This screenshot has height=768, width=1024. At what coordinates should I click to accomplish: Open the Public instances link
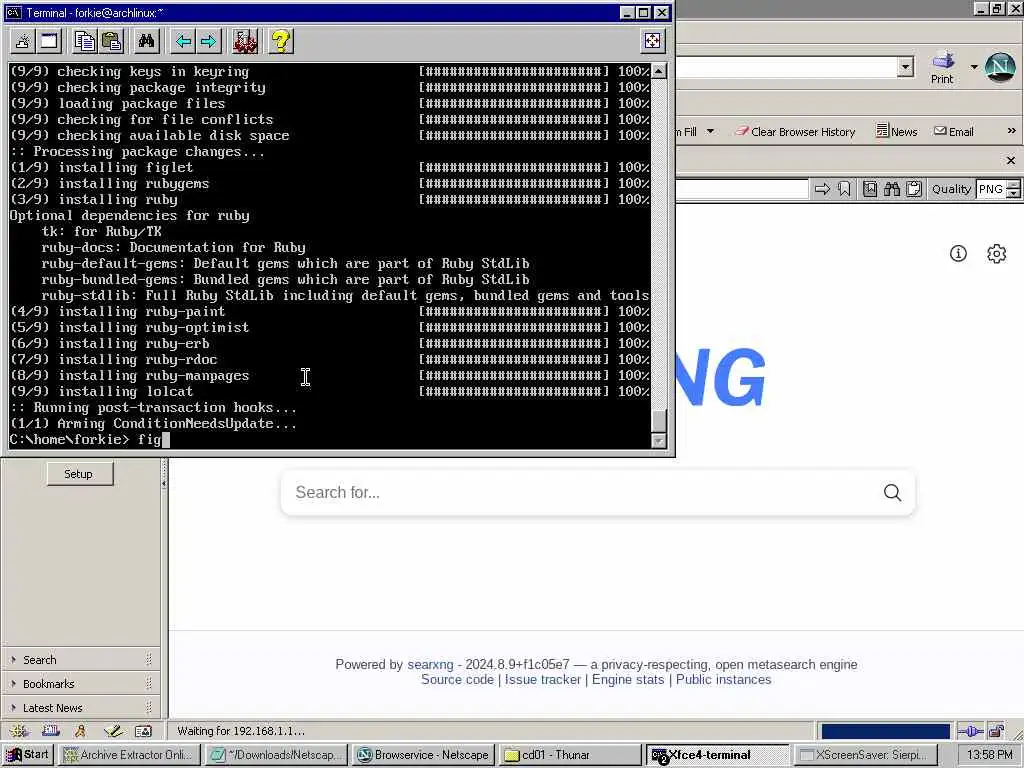pos(724,680)
